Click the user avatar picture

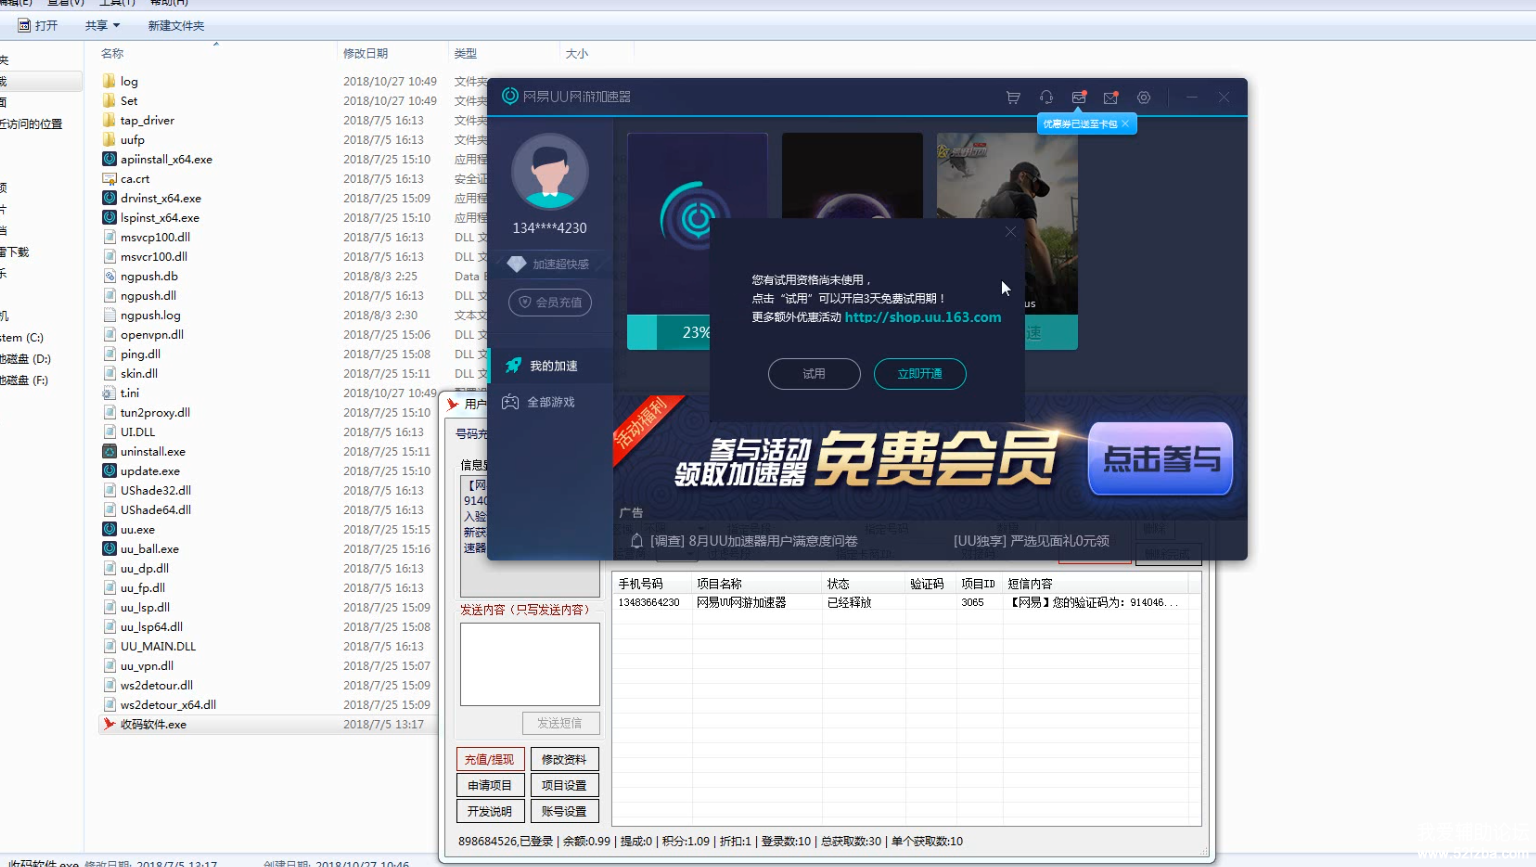point(550,173)
